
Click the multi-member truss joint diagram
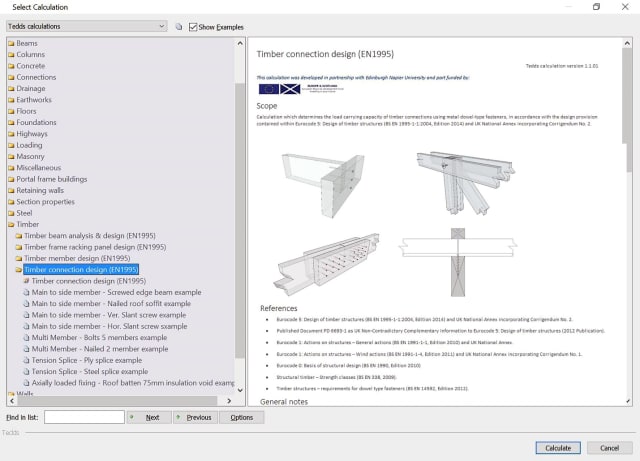(x=465, y=183)
